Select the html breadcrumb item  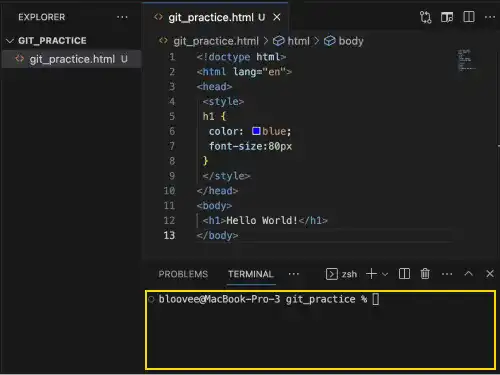(298, 41)
